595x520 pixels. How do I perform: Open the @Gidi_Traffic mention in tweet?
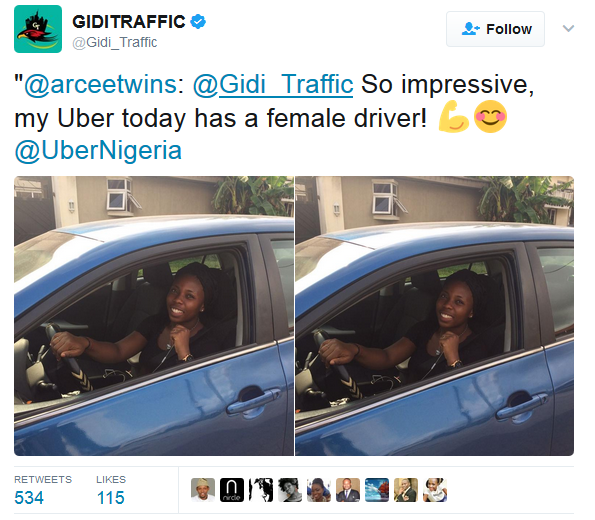[x=273, y=84]
